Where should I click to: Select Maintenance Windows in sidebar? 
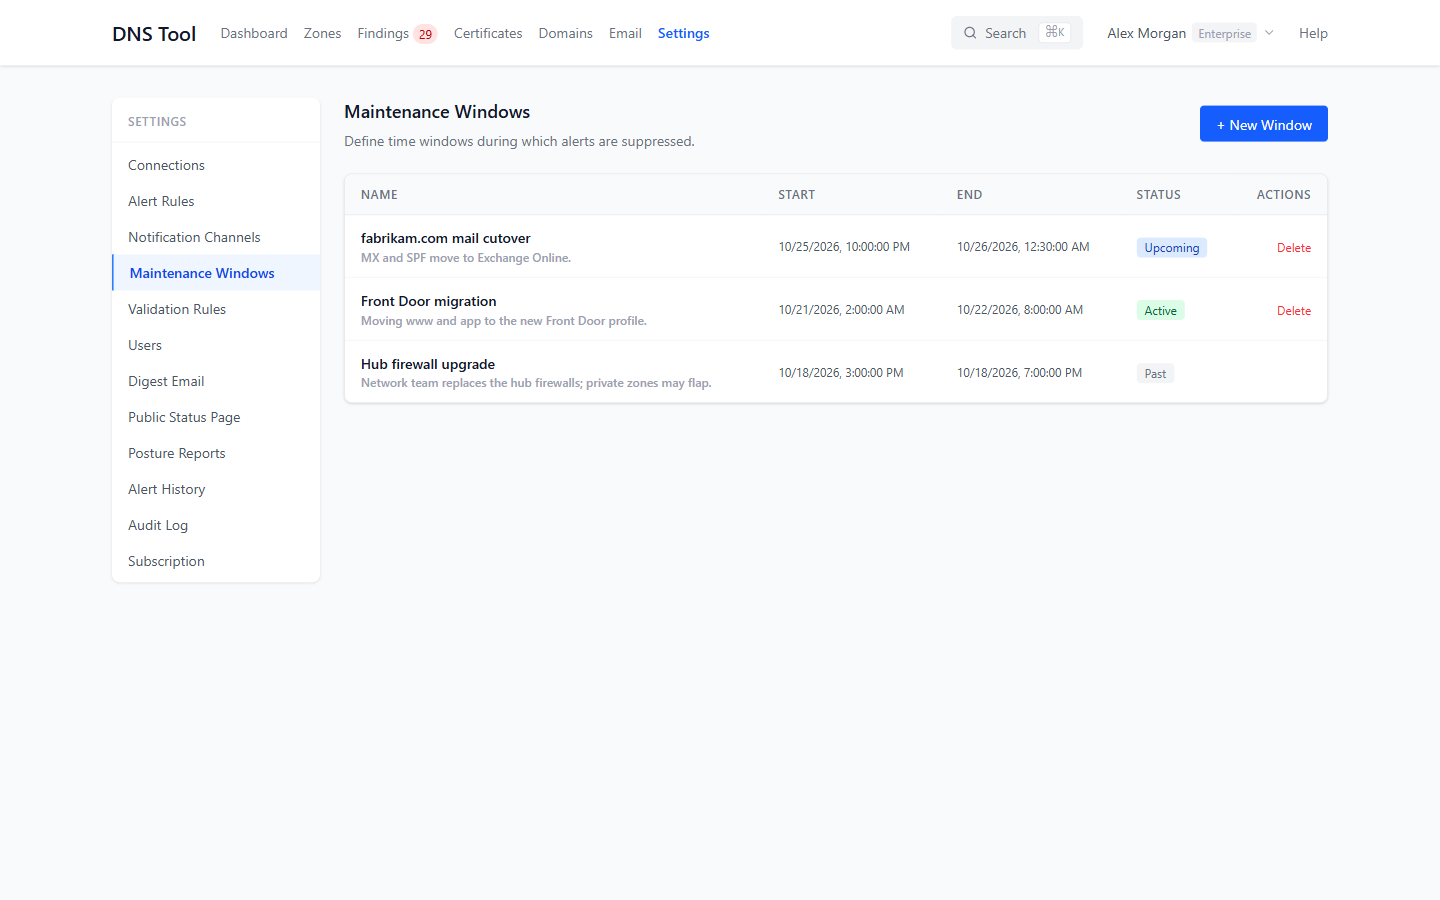(x=216, y=273)
